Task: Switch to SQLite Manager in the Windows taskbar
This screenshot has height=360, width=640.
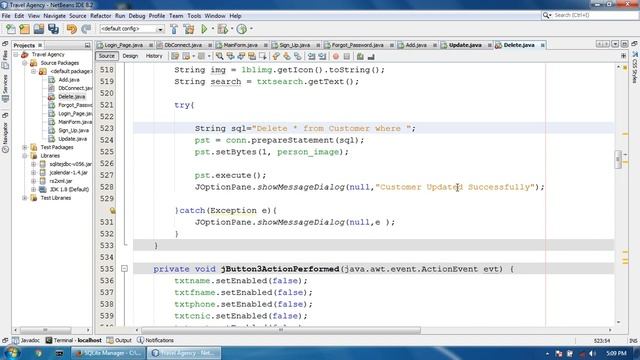Action: pyautogui.click(x=108, y=353)
